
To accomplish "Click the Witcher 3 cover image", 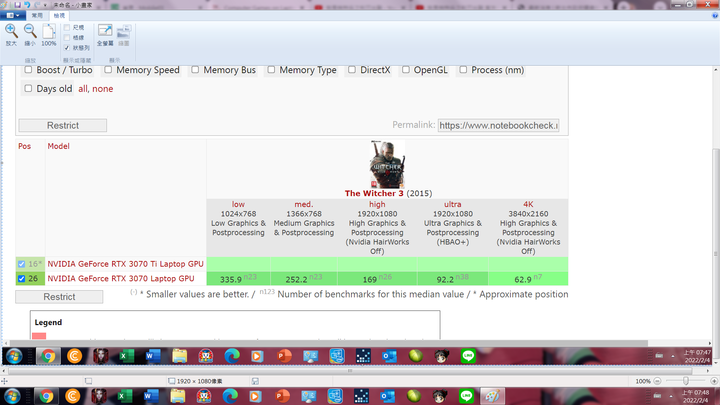I will (387, 164).
